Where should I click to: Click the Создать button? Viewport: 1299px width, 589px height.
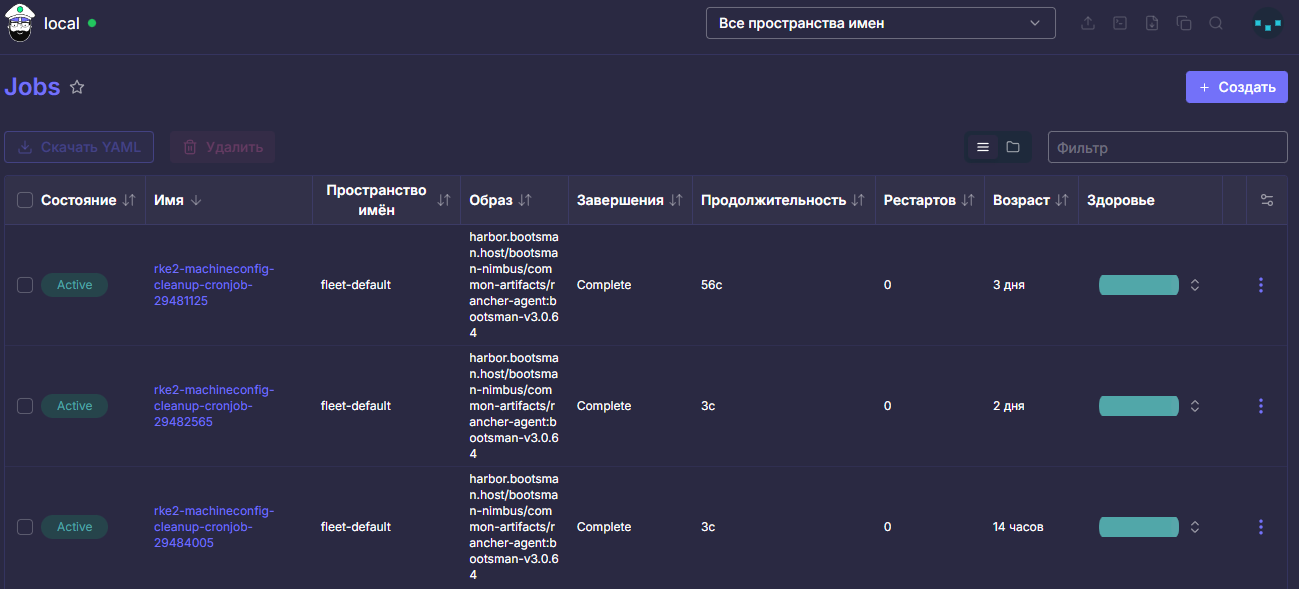click(x=1236, y=87)
